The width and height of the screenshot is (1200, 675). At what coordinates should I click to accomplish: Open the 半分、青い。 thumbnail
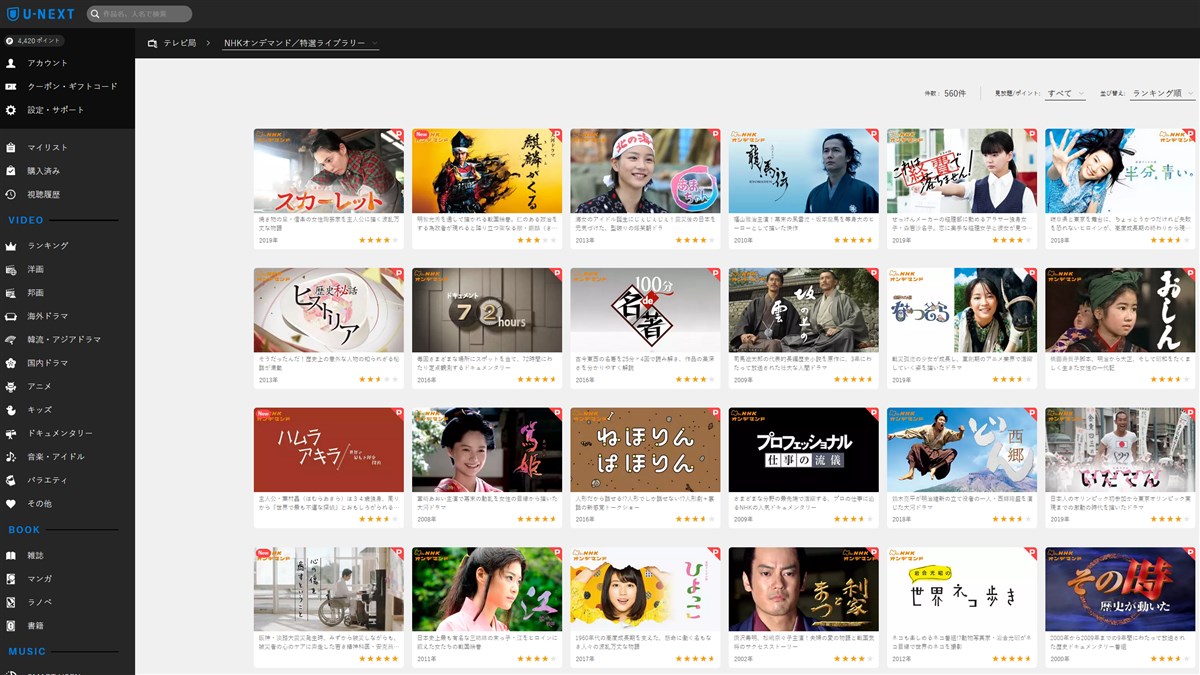[1120, 170]
